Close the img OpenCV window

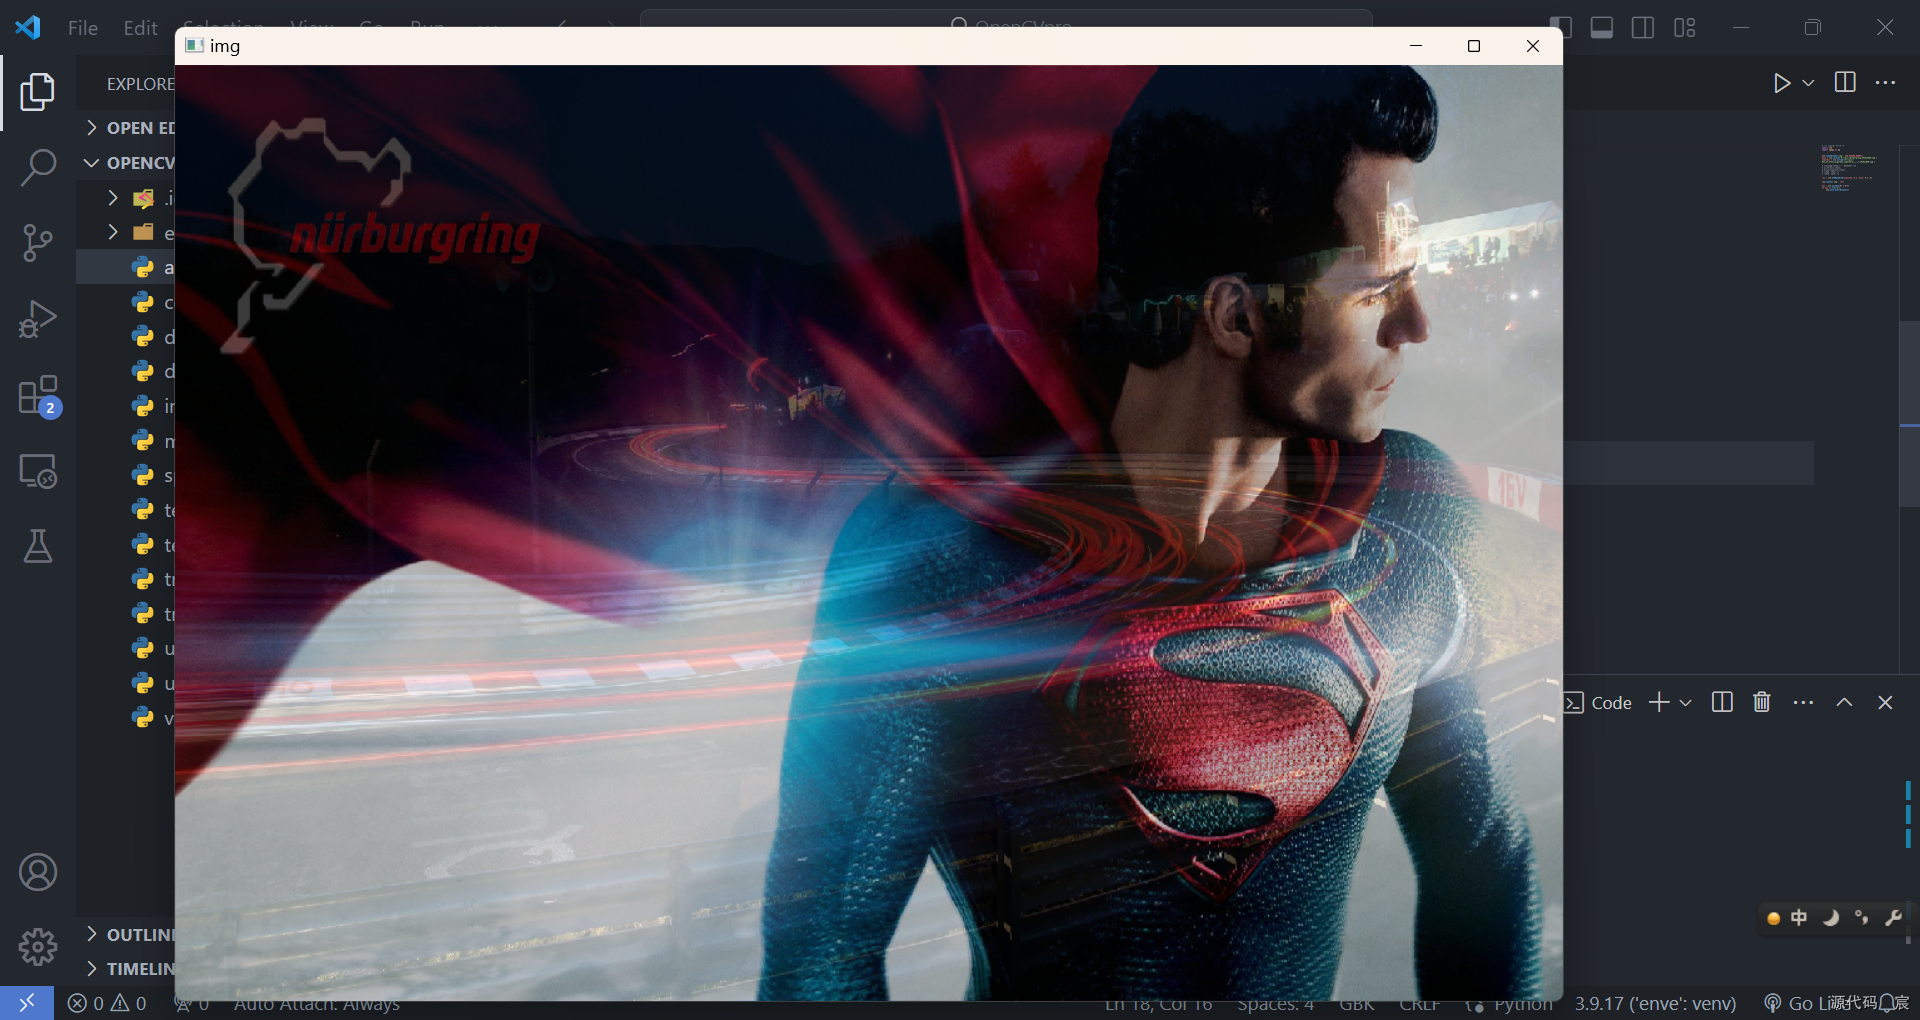[x=1532, y=46]
